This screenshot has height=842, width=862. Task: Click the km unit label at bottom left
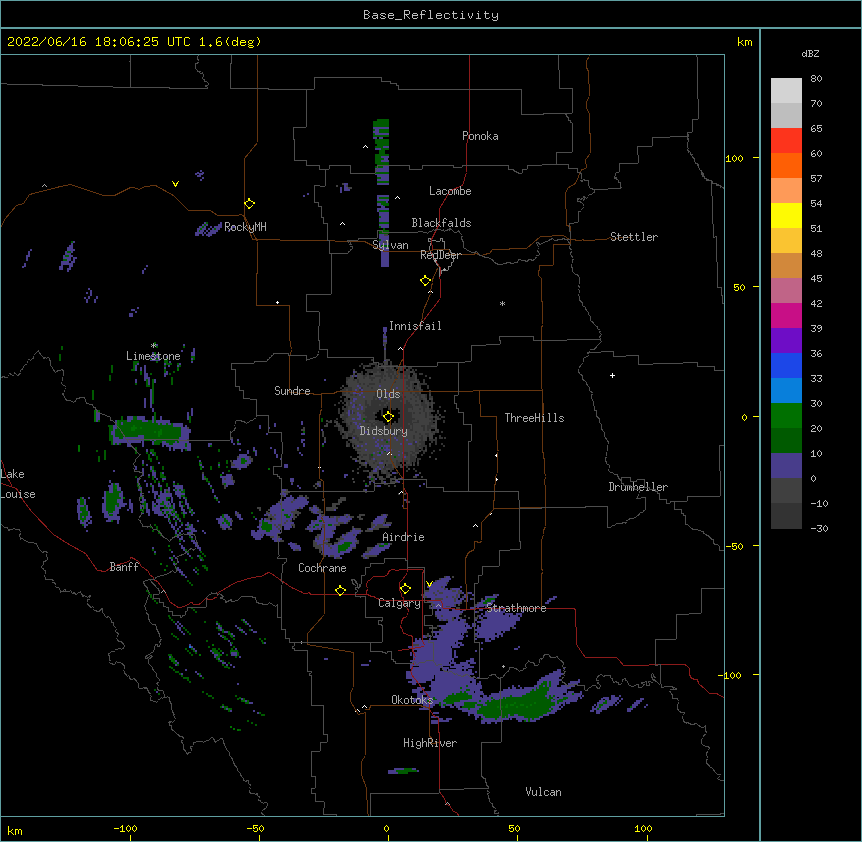coord(15,830)
